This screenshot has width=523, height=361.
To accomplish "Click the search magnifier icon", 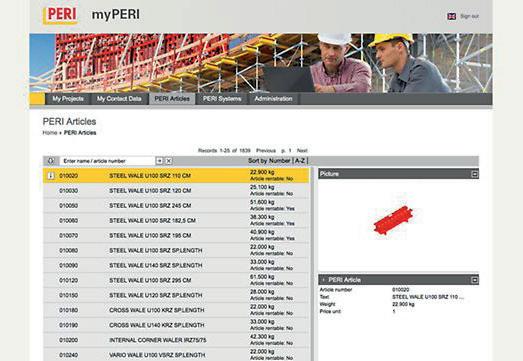I will pyautogui.click(x=51, y=161).
